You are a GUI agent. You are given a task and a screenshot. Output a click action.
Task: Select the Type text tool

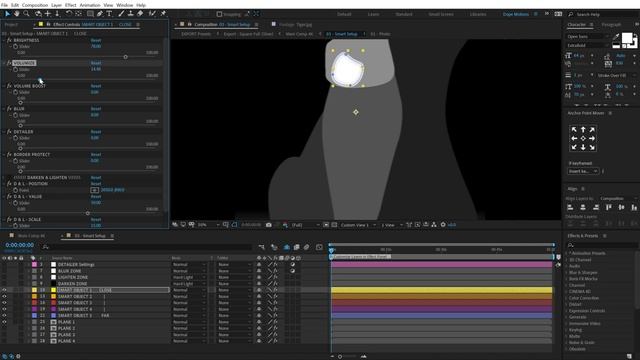[109, 14]
